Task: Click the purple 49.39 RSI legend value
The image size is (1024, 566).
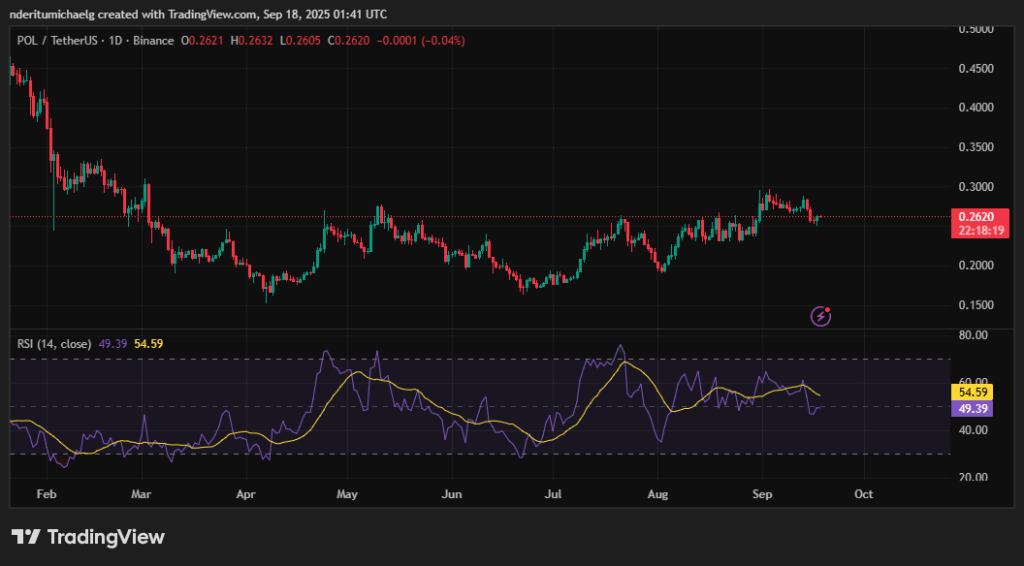Action: click(113, 344)
